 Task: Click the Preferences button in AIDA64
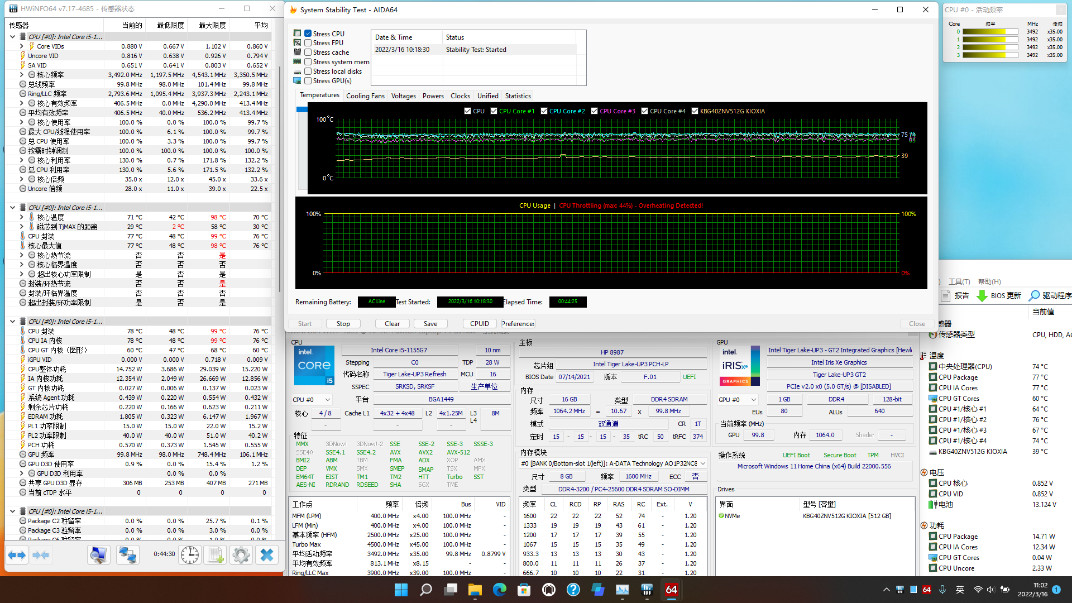(518, 323)
